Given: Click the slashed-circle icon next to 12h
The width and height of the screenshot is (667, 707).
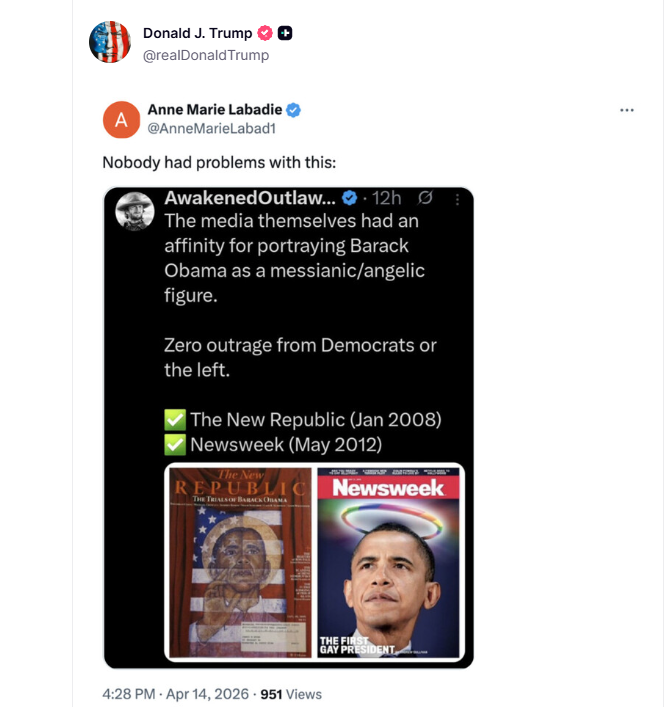Looking at the screenshot, I should [x=424, y=198].
